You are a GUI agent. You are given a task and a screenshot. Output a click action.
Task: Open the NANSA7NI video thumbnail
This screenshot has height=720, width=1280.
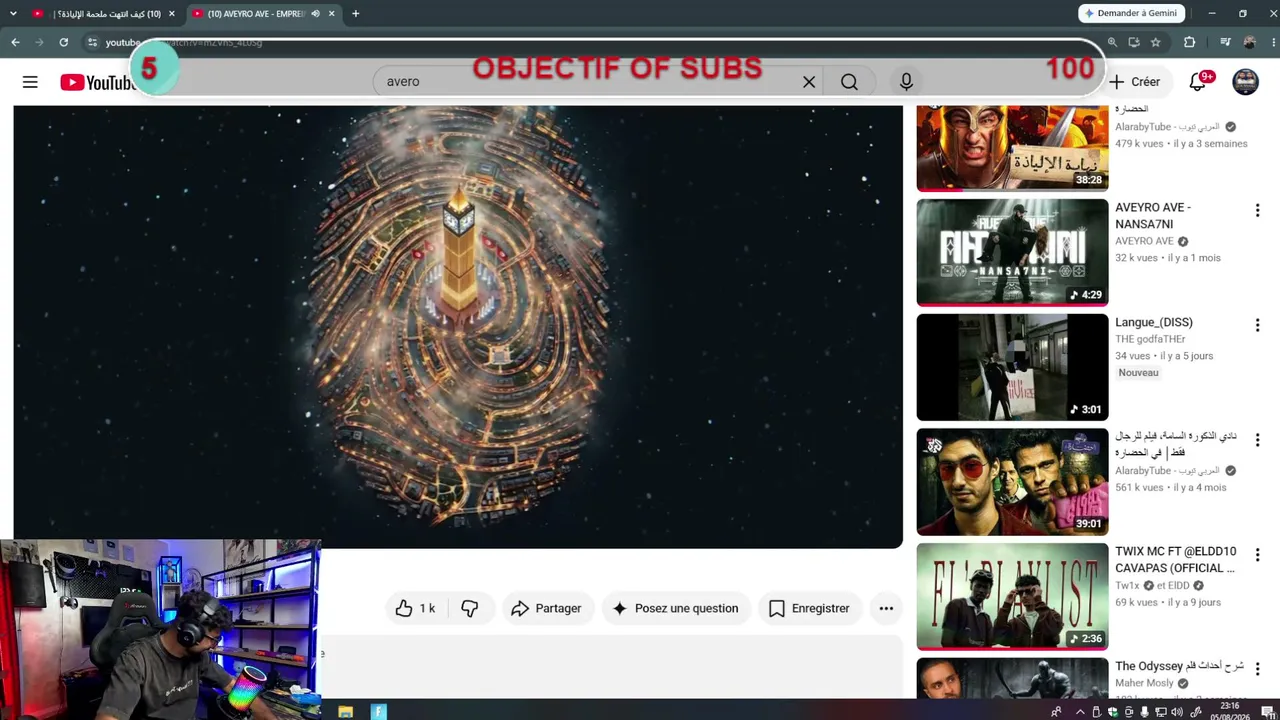1012,252
